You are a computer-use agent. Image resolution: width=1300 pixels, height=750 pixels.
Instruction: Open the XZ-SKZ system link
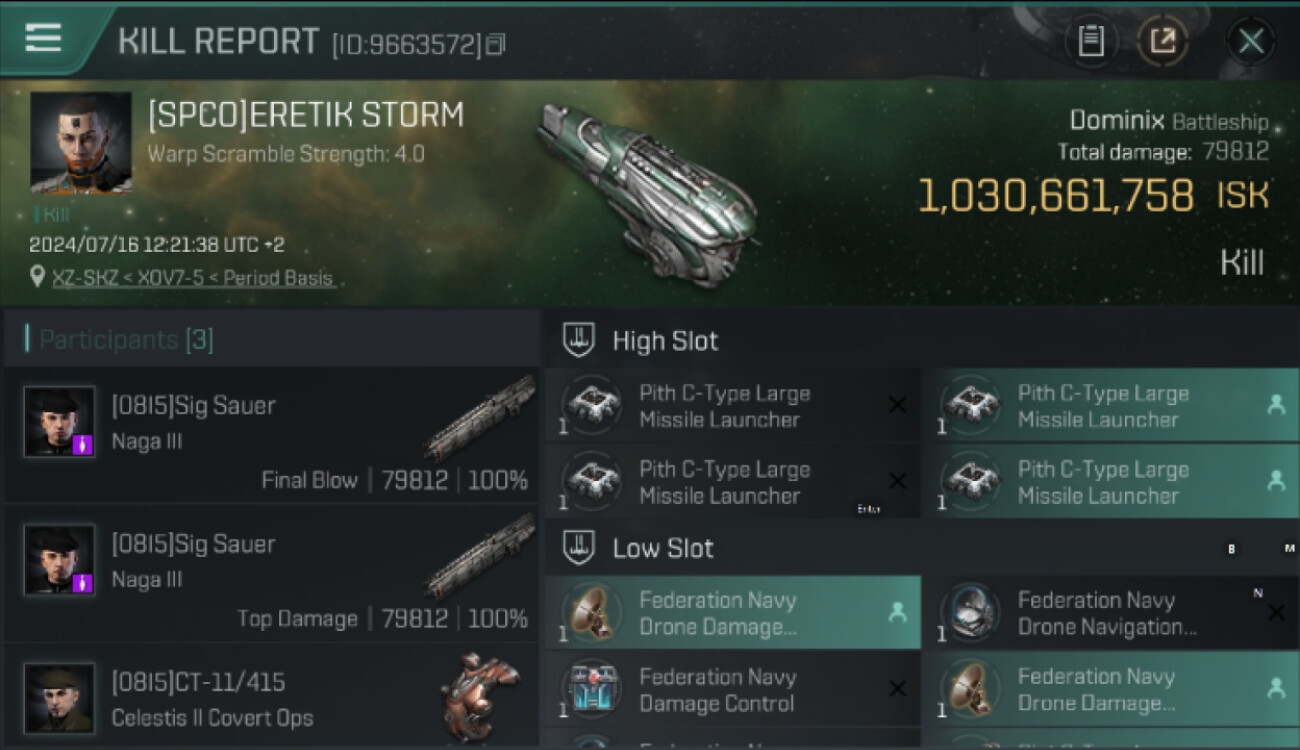pos(84,278)
